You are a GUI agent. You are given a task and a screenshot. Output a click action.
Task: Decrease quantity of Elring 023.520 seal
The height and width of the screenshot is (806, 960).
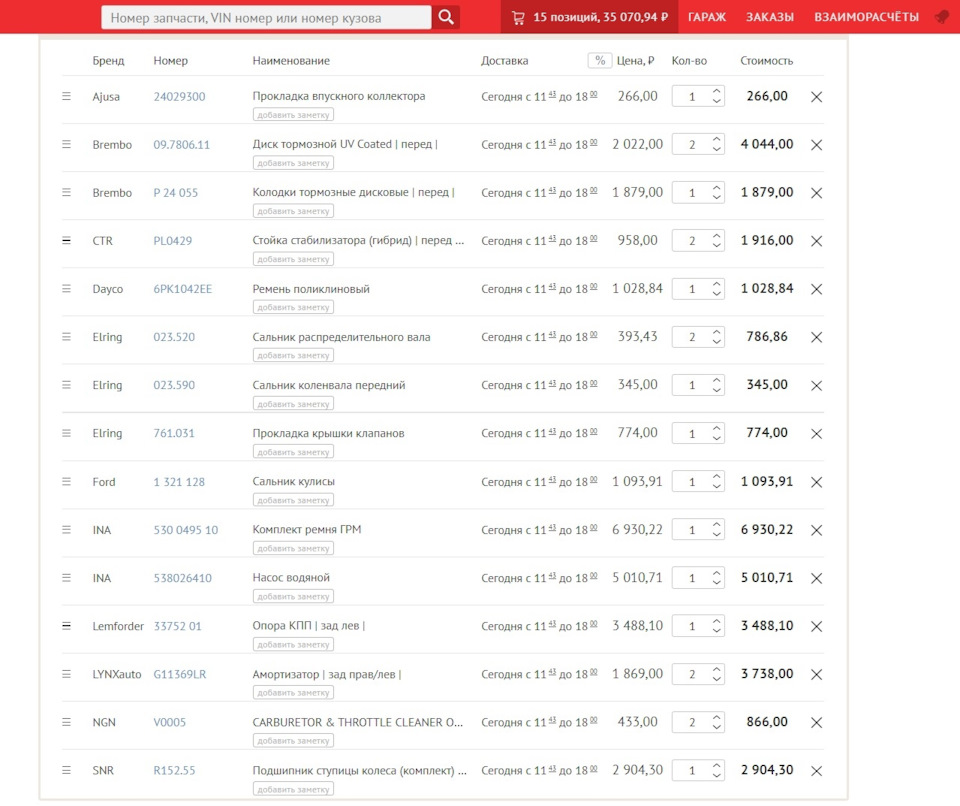(716, 342)
